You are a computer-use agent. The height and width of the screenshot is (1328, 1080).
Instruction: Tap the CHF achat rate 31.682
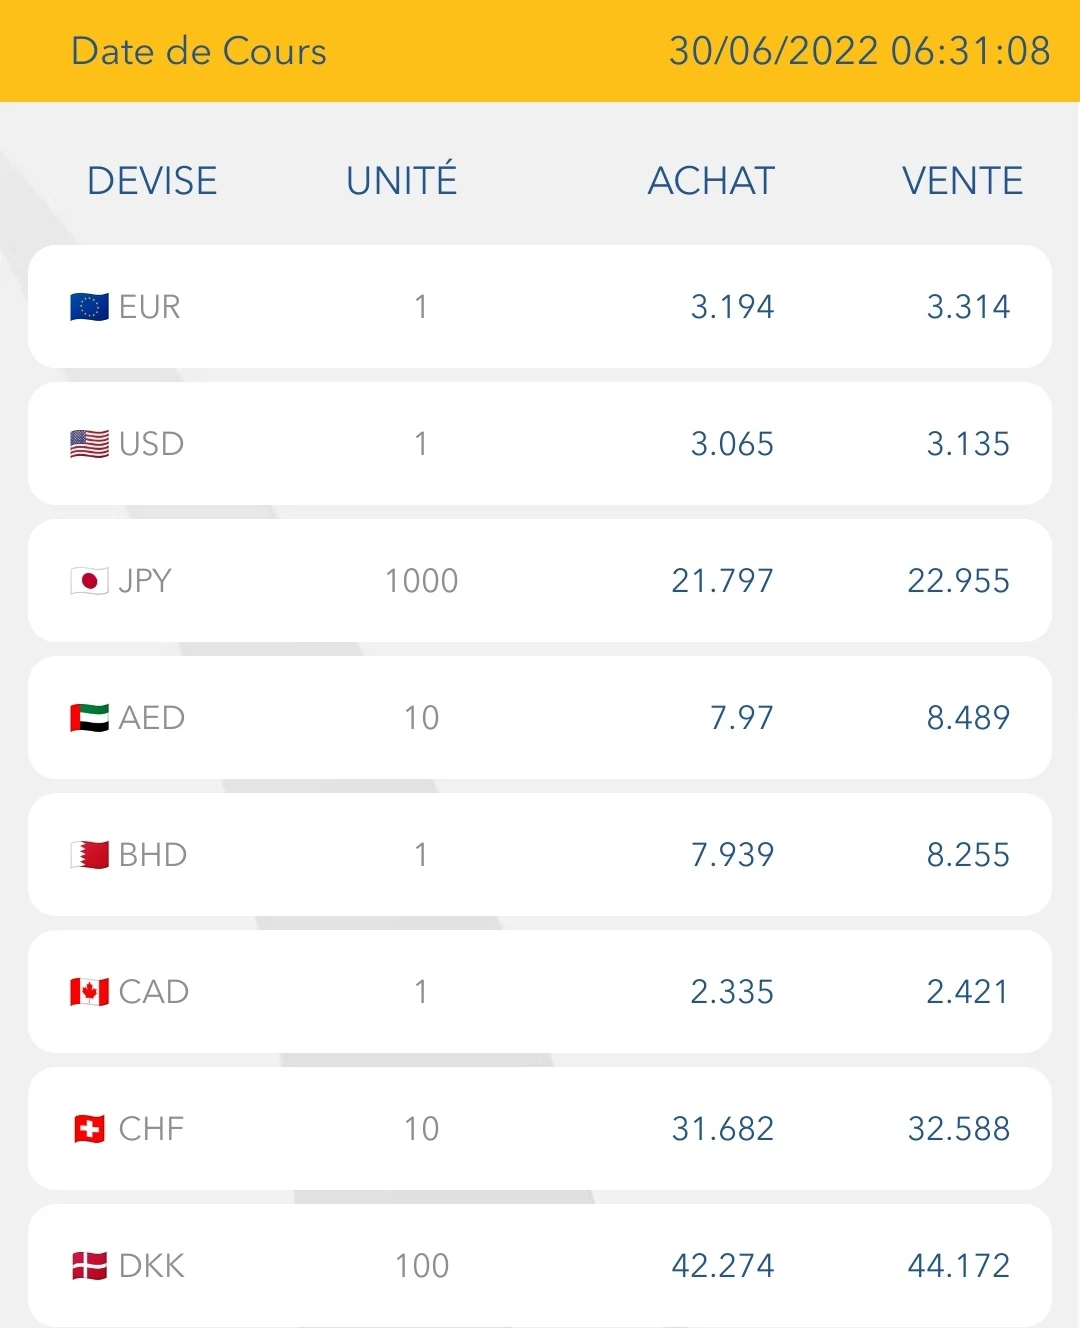[722, 1129]
